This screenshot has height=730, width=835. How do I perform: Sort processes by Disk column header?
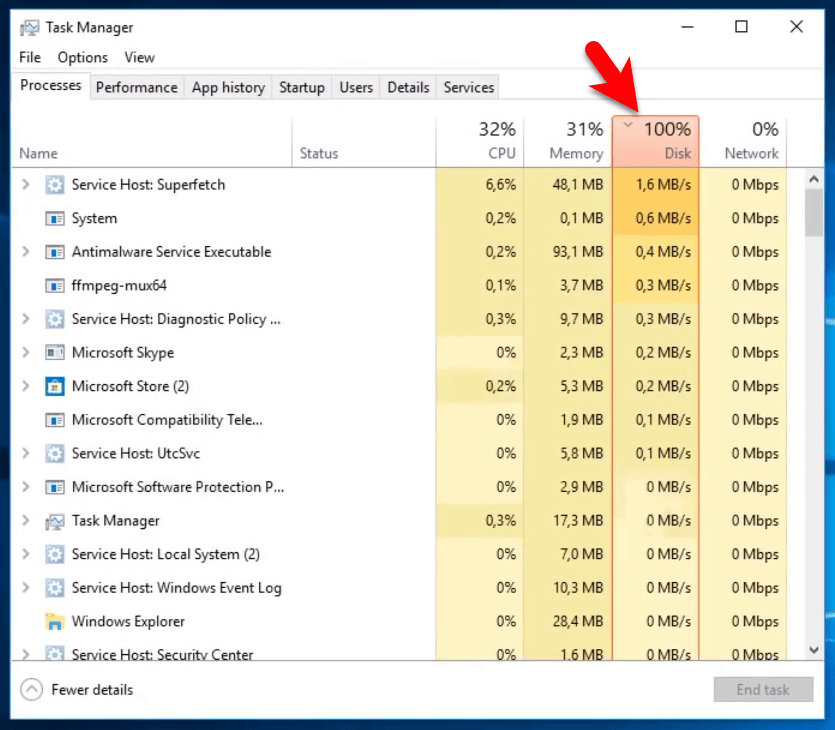click(x=656, y=142)
